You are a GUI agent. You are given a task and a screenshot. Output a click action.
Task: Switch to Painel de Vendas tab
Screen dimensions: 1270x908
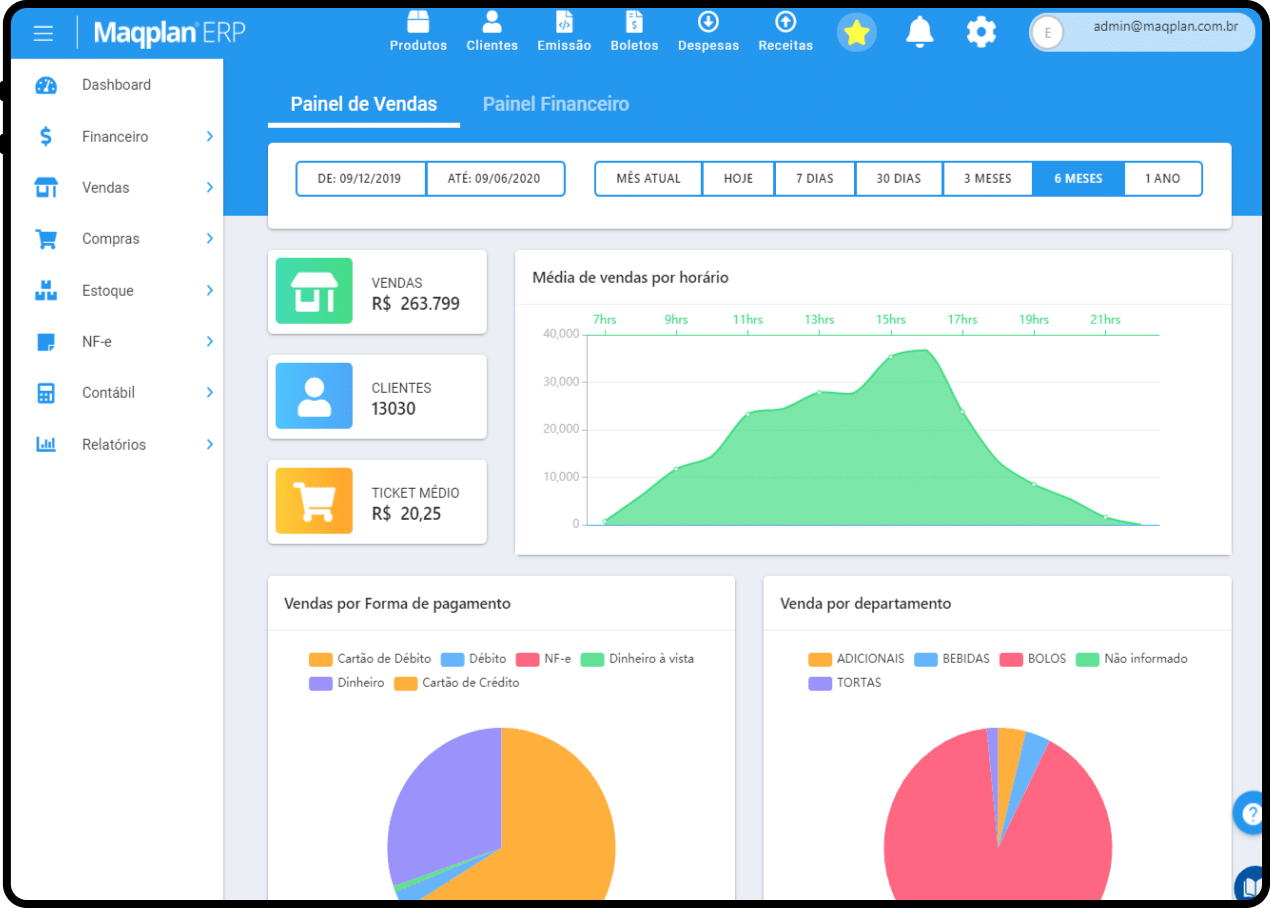(364, 104)
